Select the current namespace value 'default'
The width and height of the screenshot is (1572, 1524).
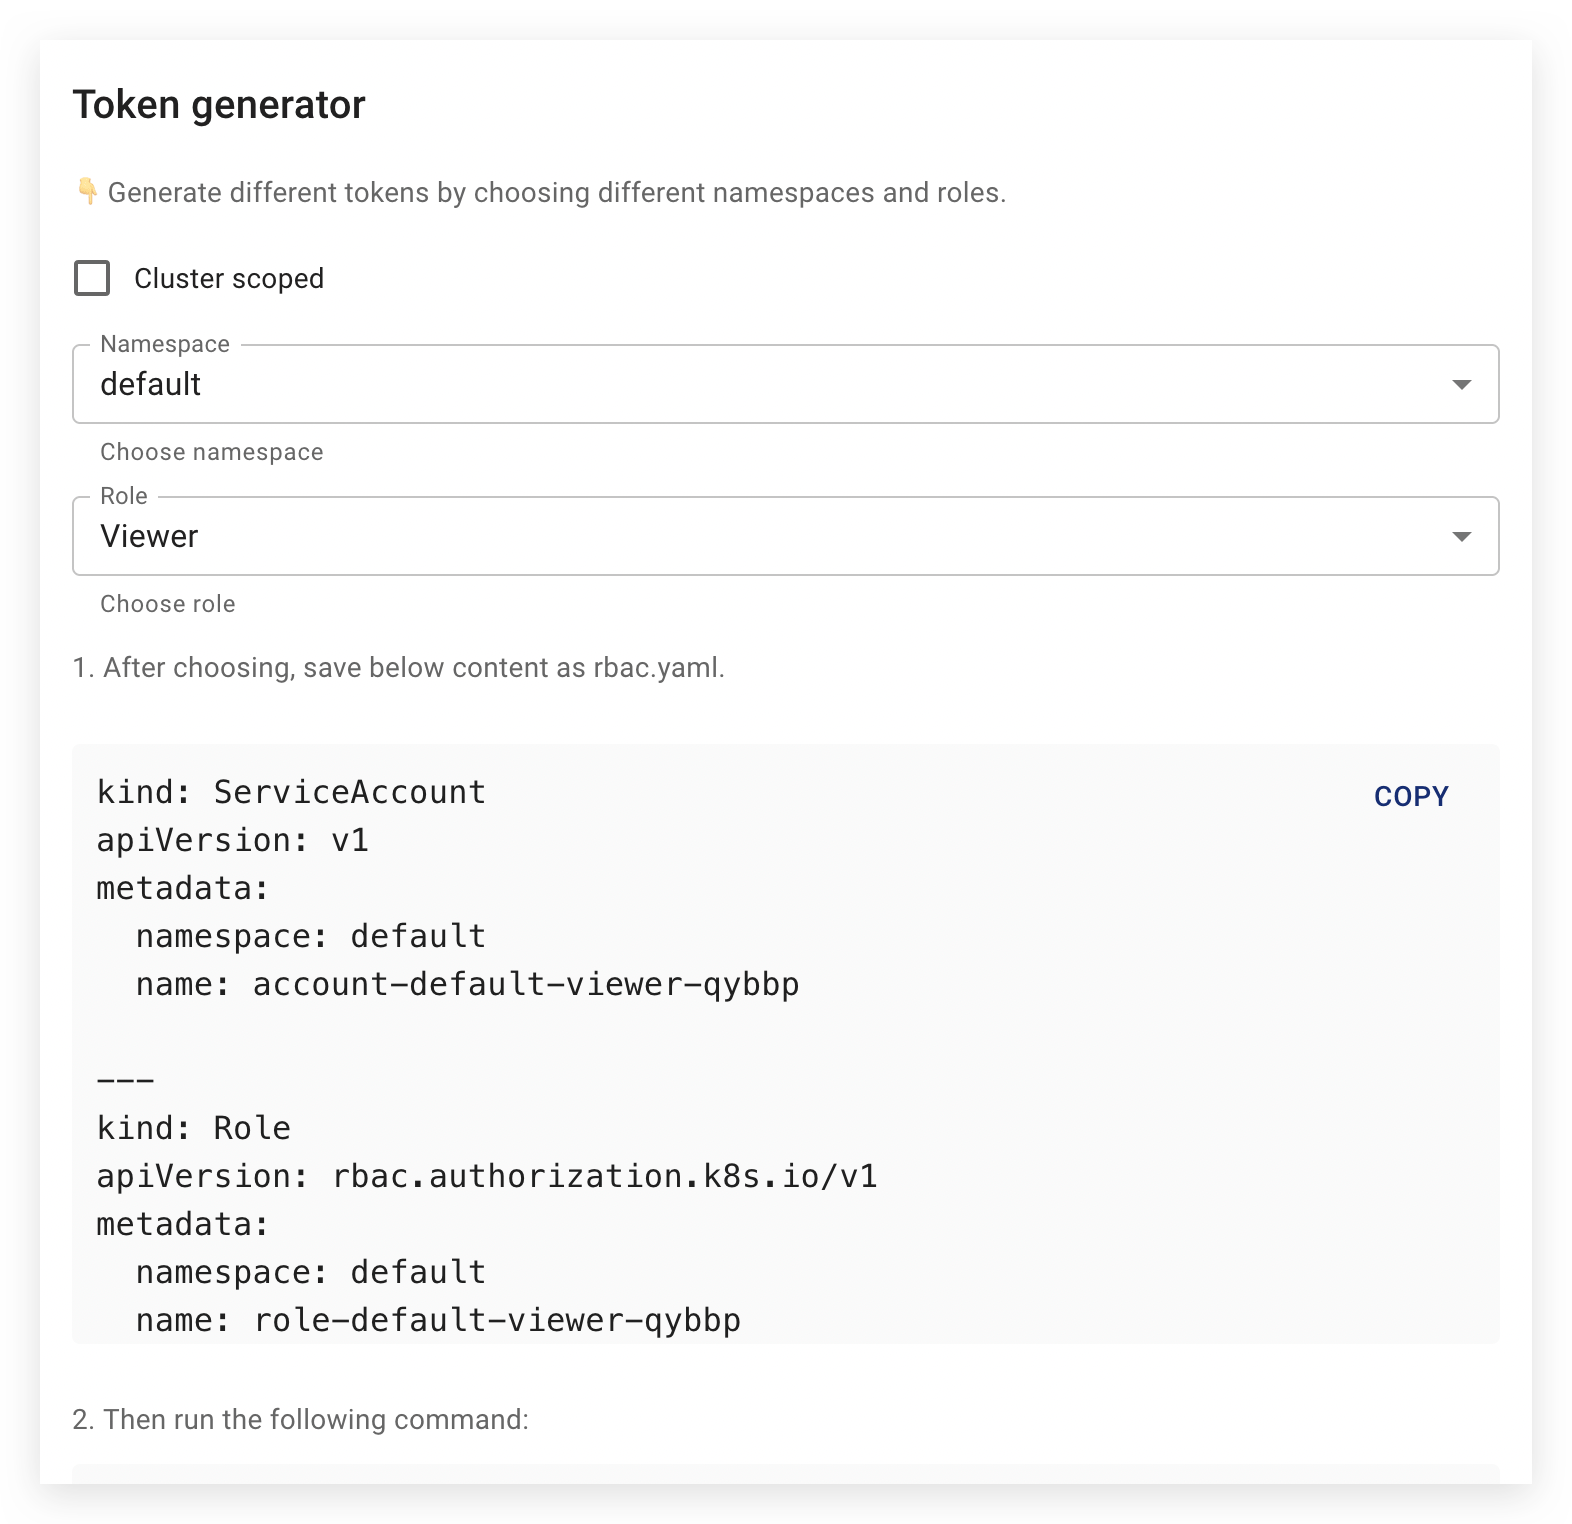pyautogui.click(x=150, y=383)
